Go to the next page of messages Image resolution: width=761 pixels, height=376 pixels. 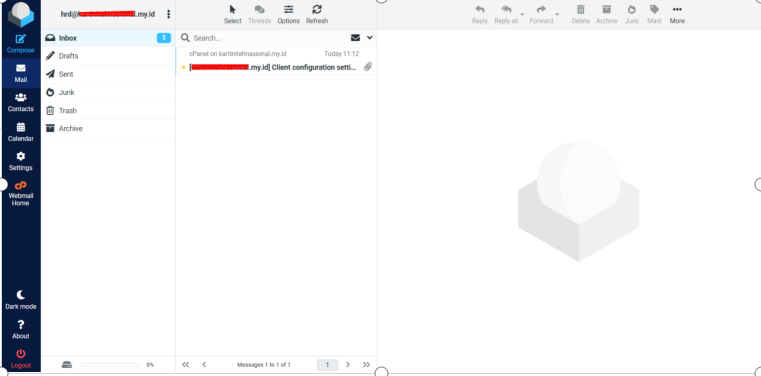coord(347,364)
